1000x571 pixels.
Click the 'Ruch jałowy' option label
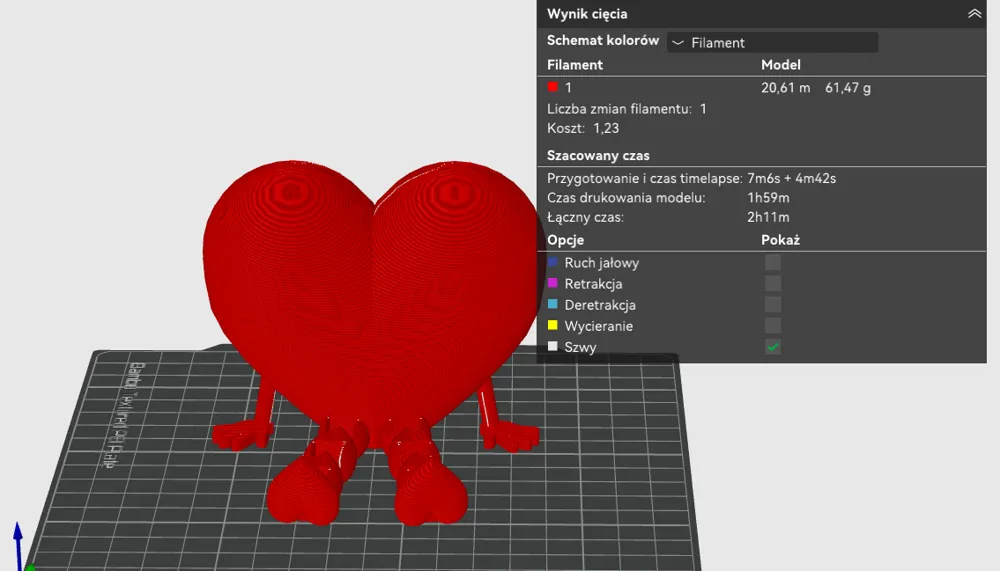pyautogui.click(x=601, y=263)
